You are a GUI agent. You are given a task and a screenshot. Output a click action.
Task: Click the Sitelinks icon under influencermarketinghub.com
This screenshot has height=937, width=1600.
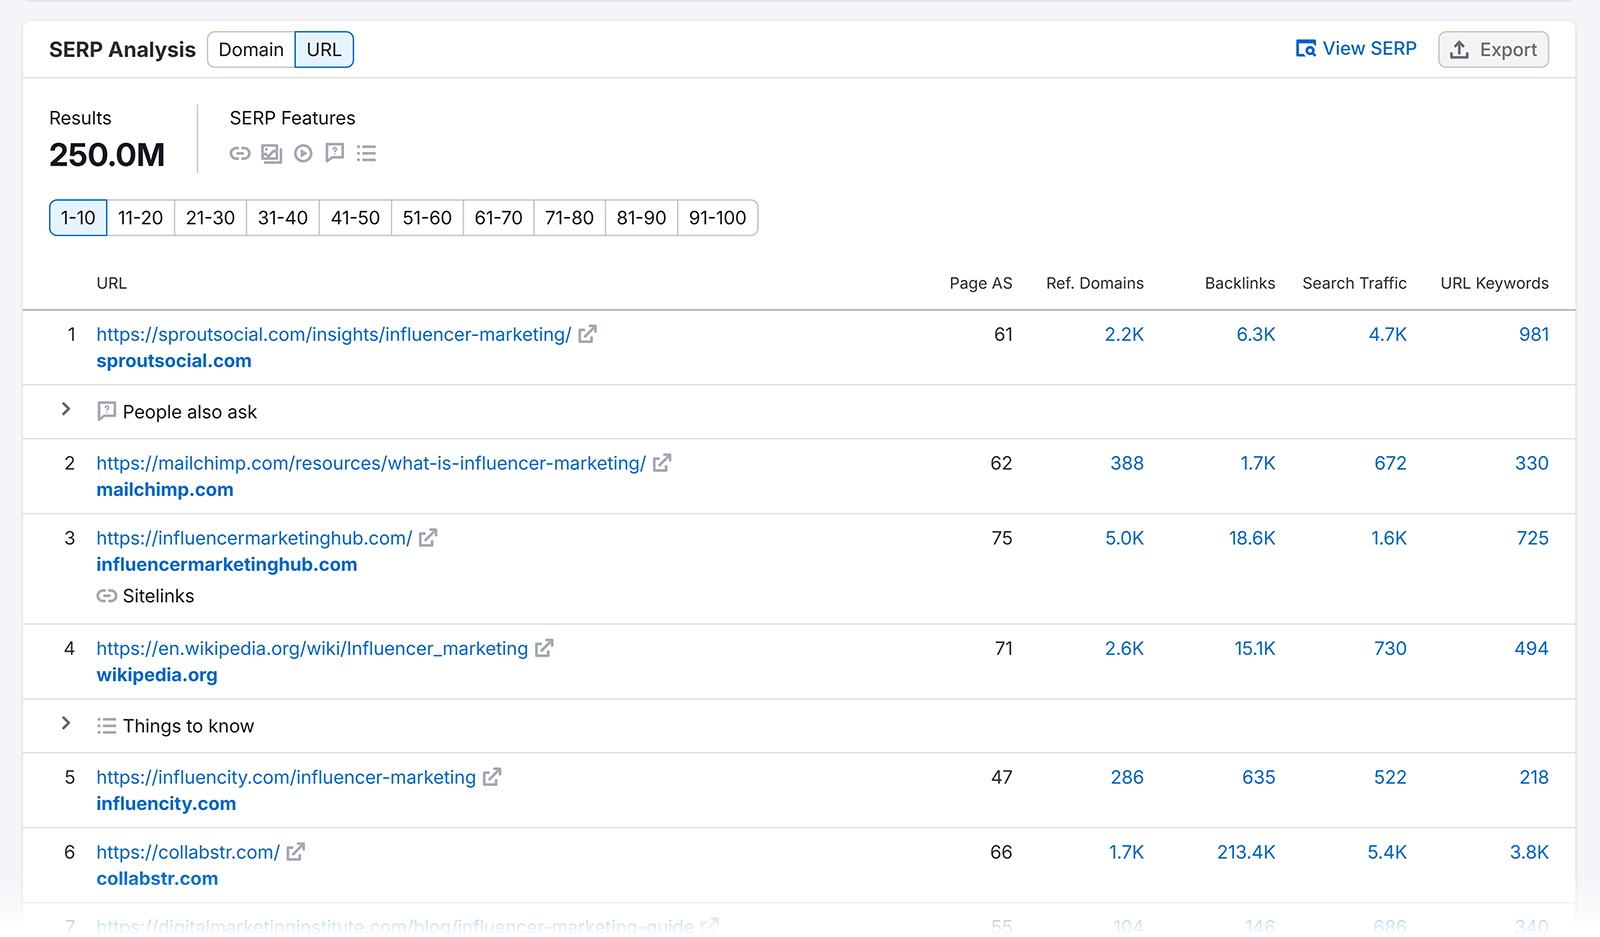pyautogui.click(x=106, y=595)
